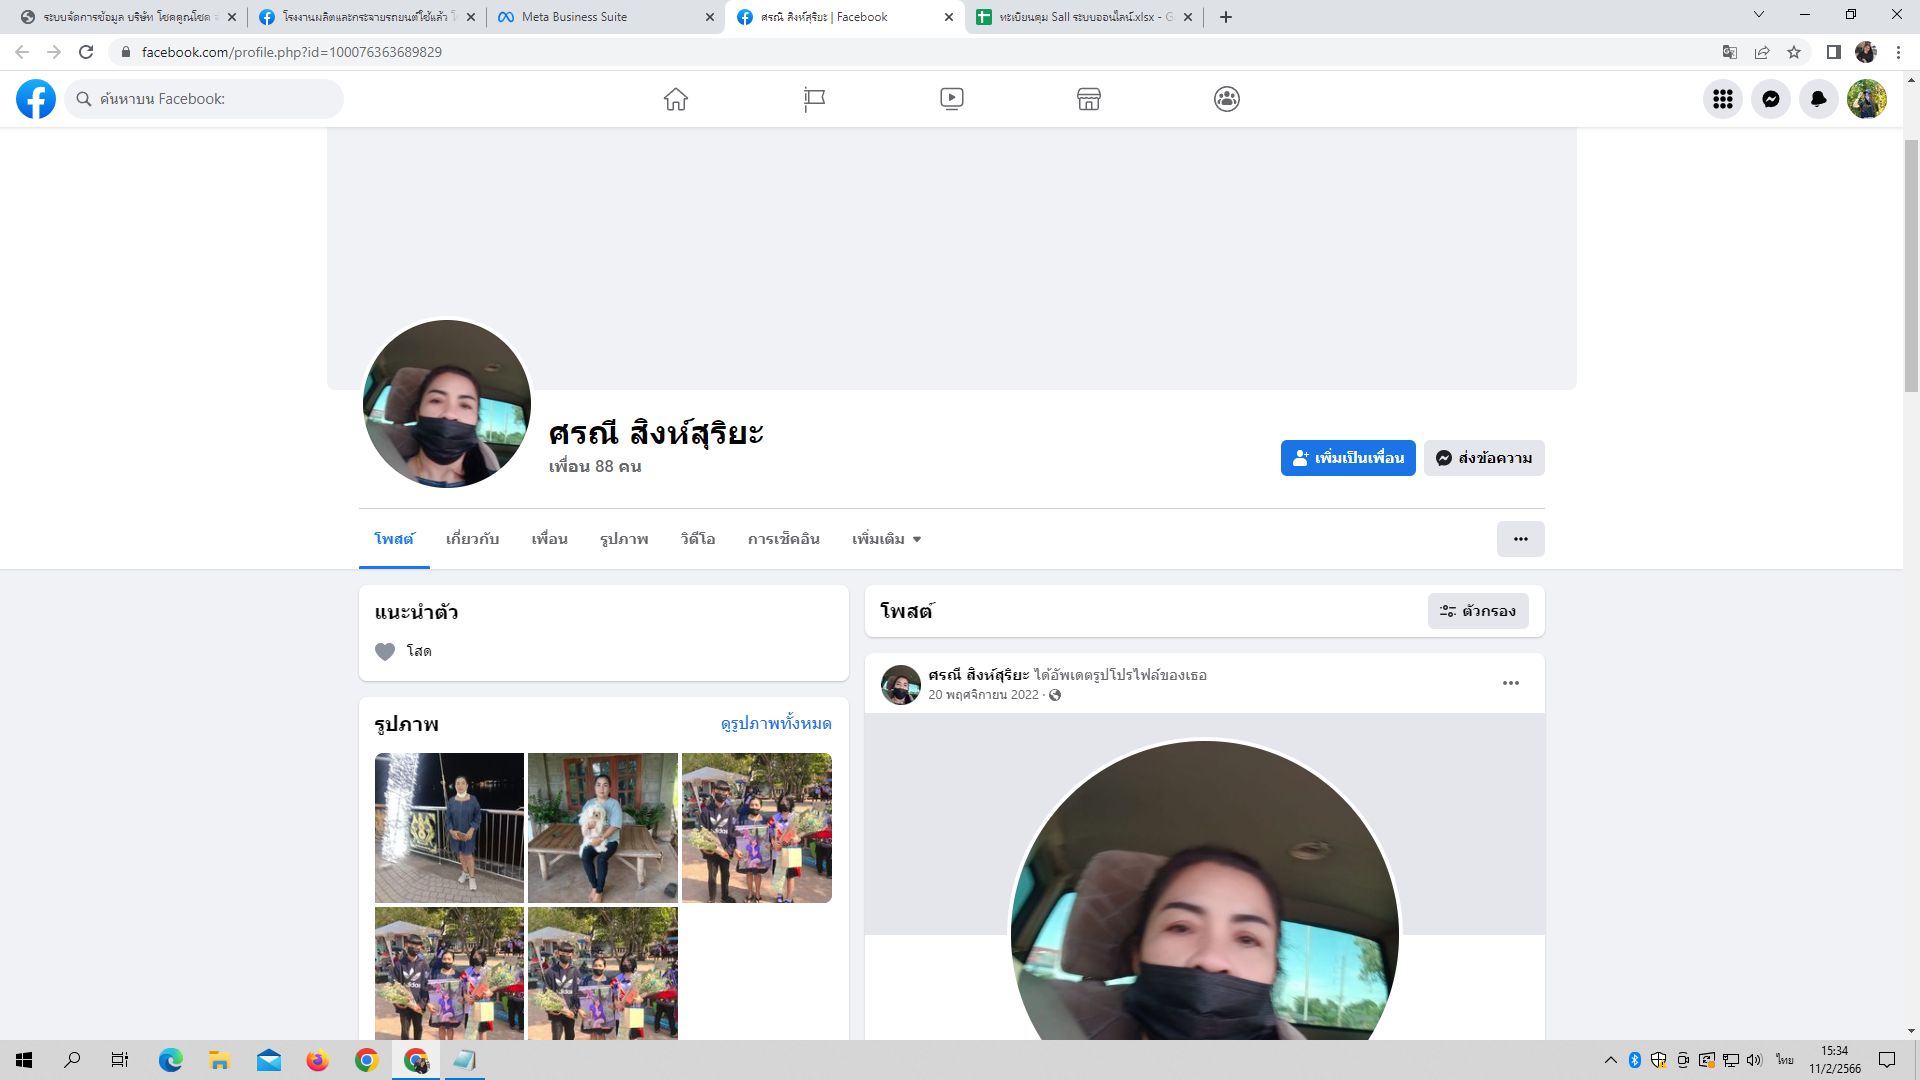Switch to the เกี่ยวกับ tab
This screenshot has width=1920, height=1080.
(472, 539)
